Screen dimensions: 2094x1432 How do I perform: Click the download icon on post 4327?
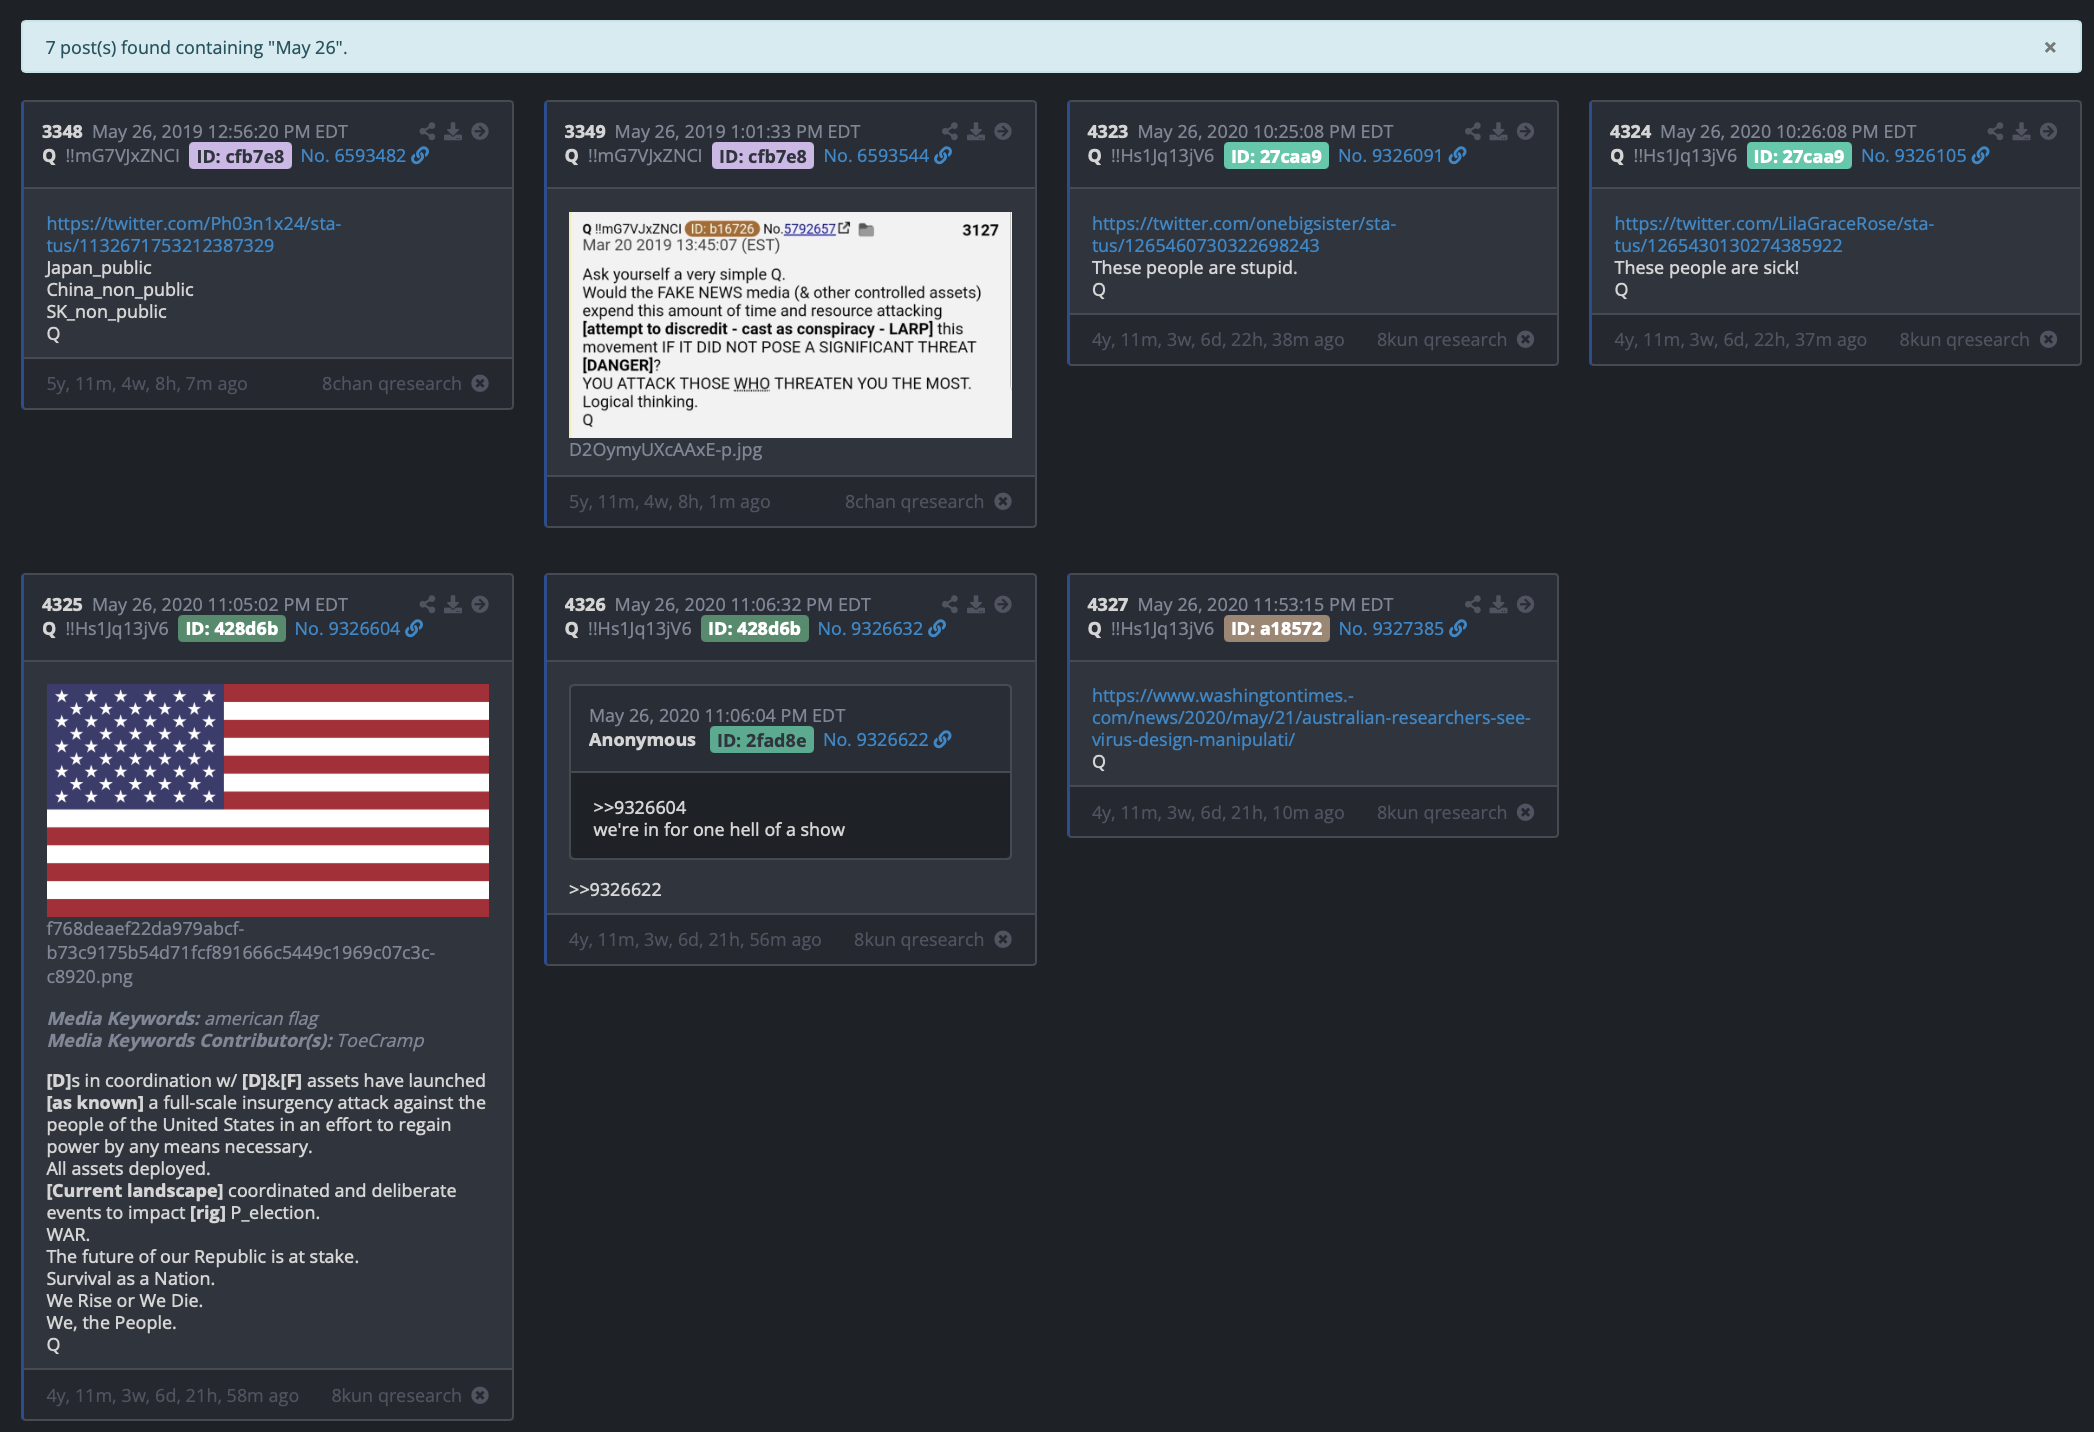[x=1498, y=604]
